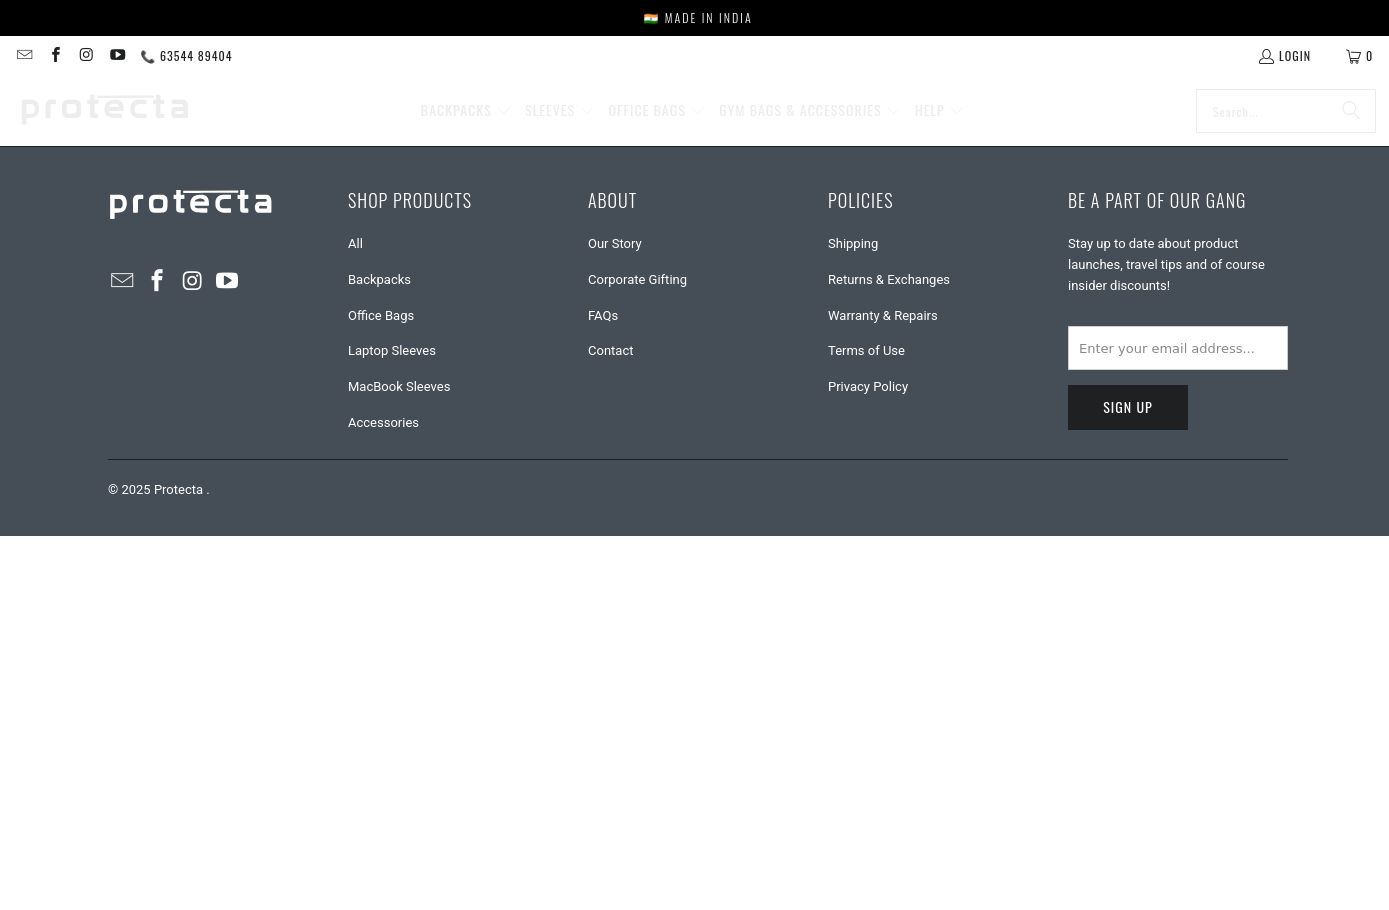Screen dimensions: 1389x910
Task: Expand the Backpacks dropdown menu
Action: [465, 111]
